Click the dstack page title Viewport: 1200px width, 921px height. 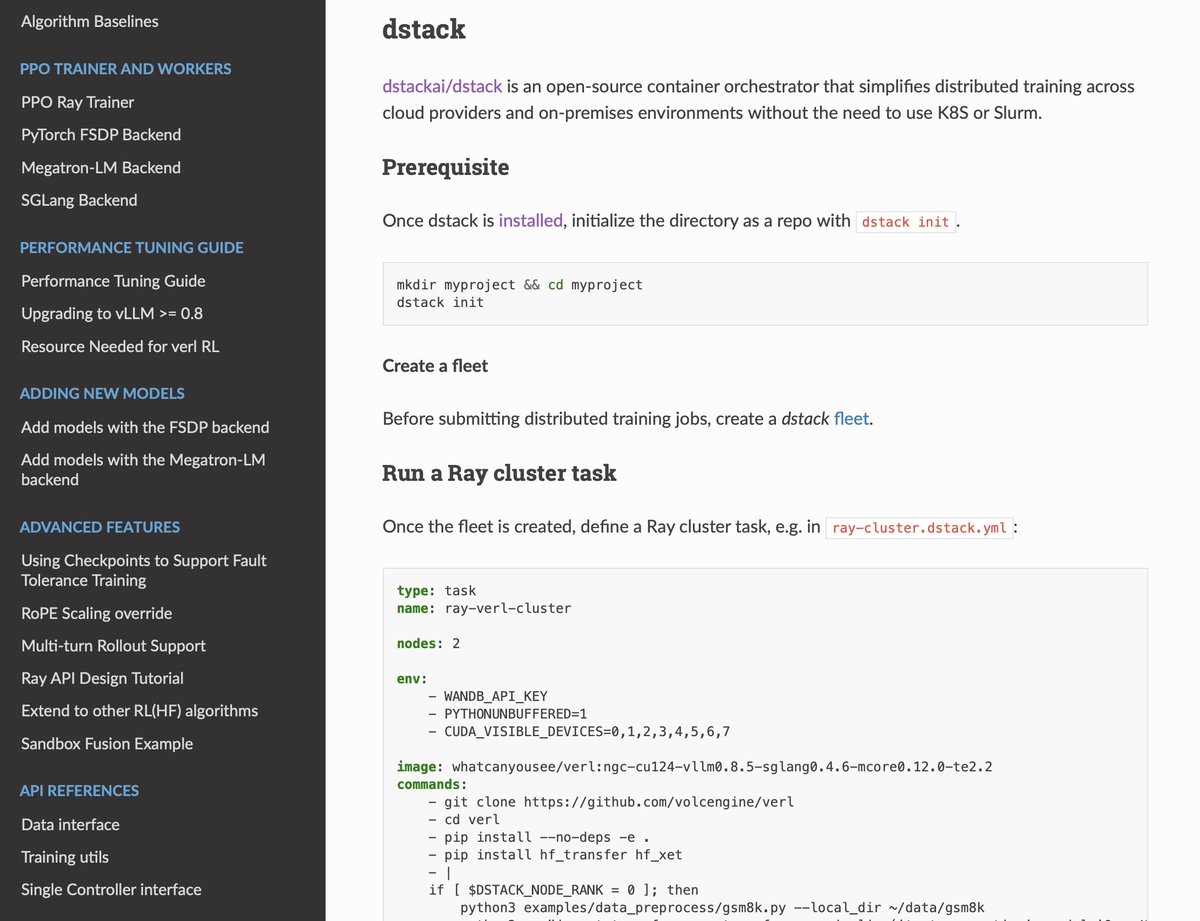coord(424,29)
